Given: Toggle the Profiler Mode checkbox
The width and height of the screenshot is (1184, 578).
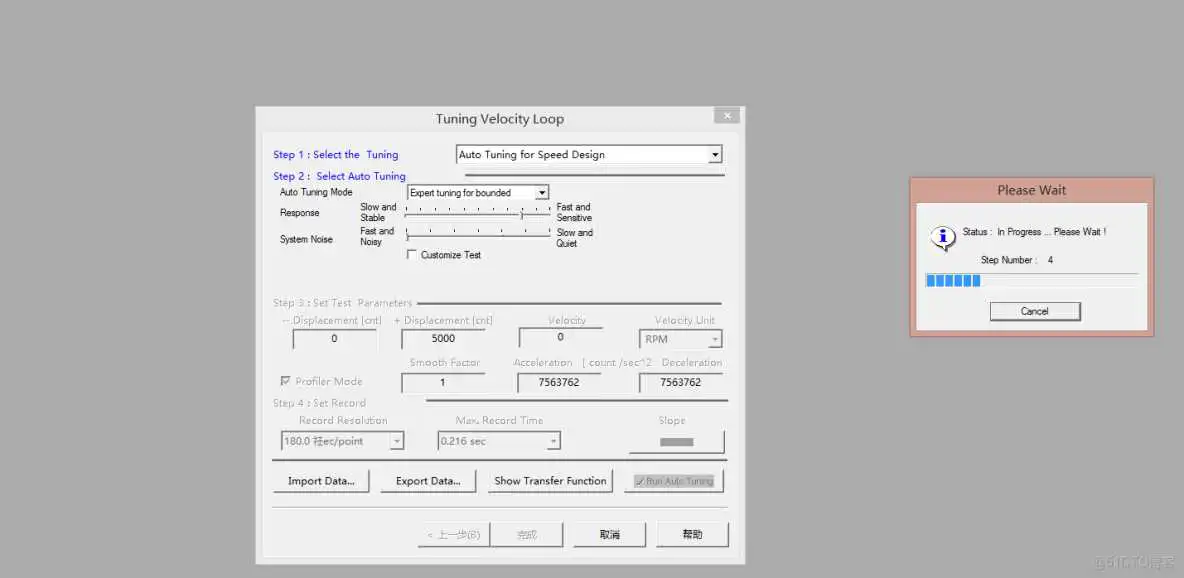Looking at the screenshot, I should (x=285, y=381).
